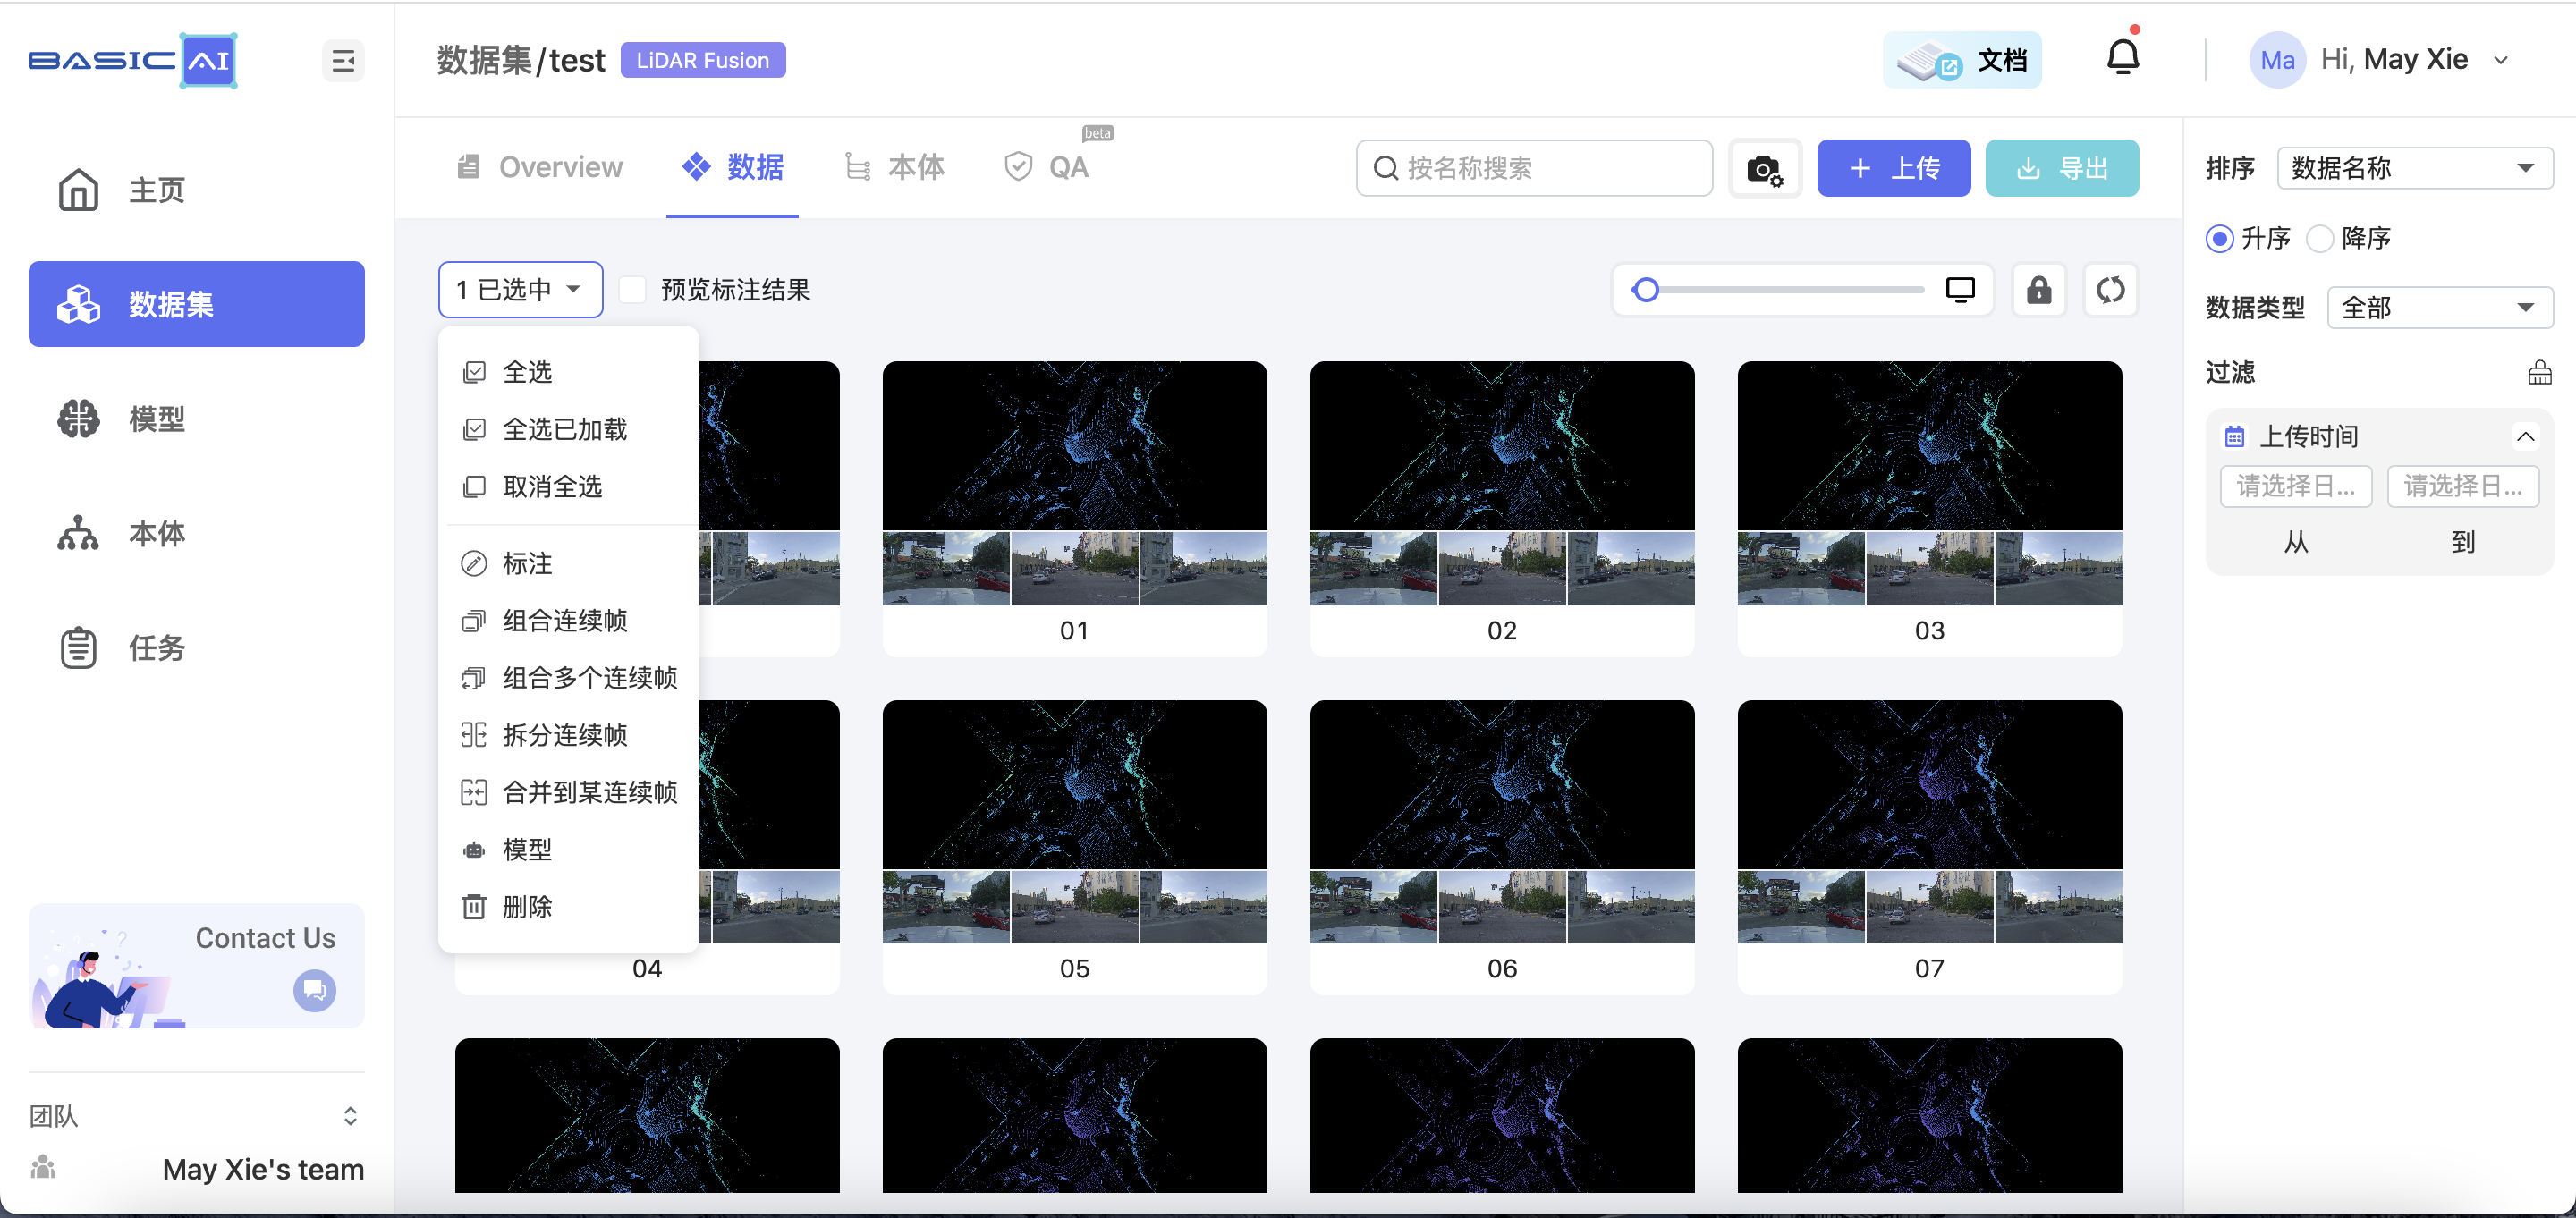Select the 降序 radio button
Image resolution: width=2576 pixels, height=1218 pixels.
2320,238
